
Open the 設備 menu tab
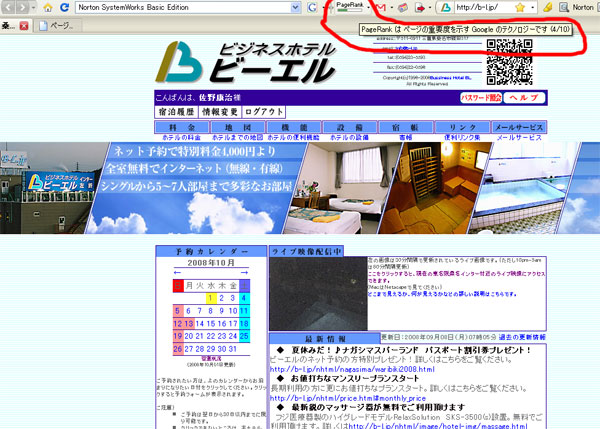pyautogui.click(x=350, y=127)
